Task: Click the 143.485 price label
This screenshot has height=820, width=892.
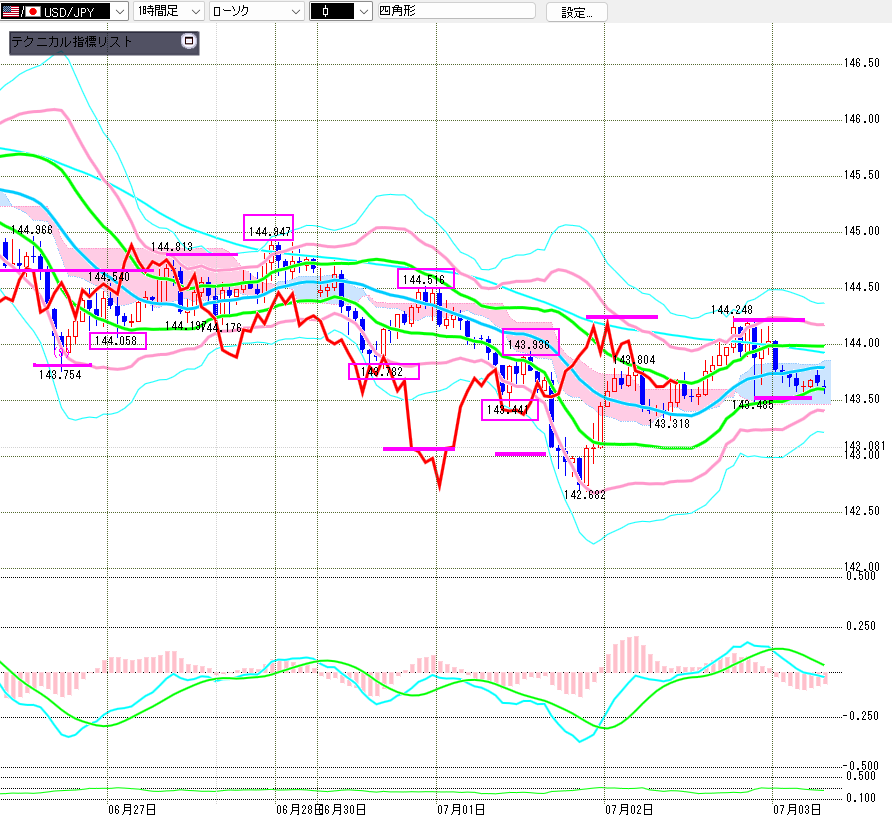Action: pos(753,405)
